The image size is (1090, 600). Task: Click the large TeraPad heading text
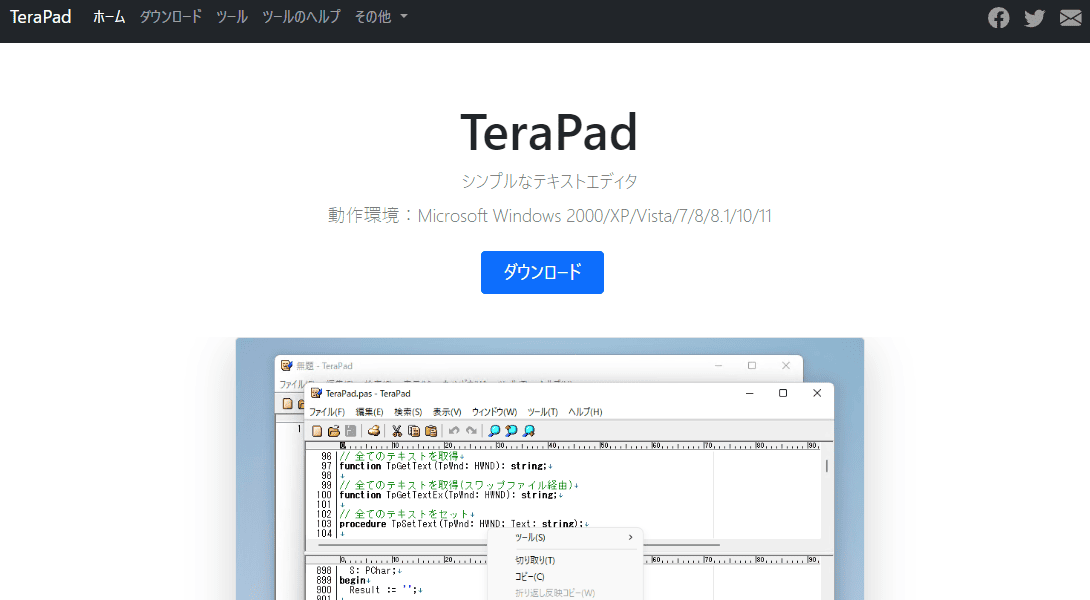[x=549, y=132]
